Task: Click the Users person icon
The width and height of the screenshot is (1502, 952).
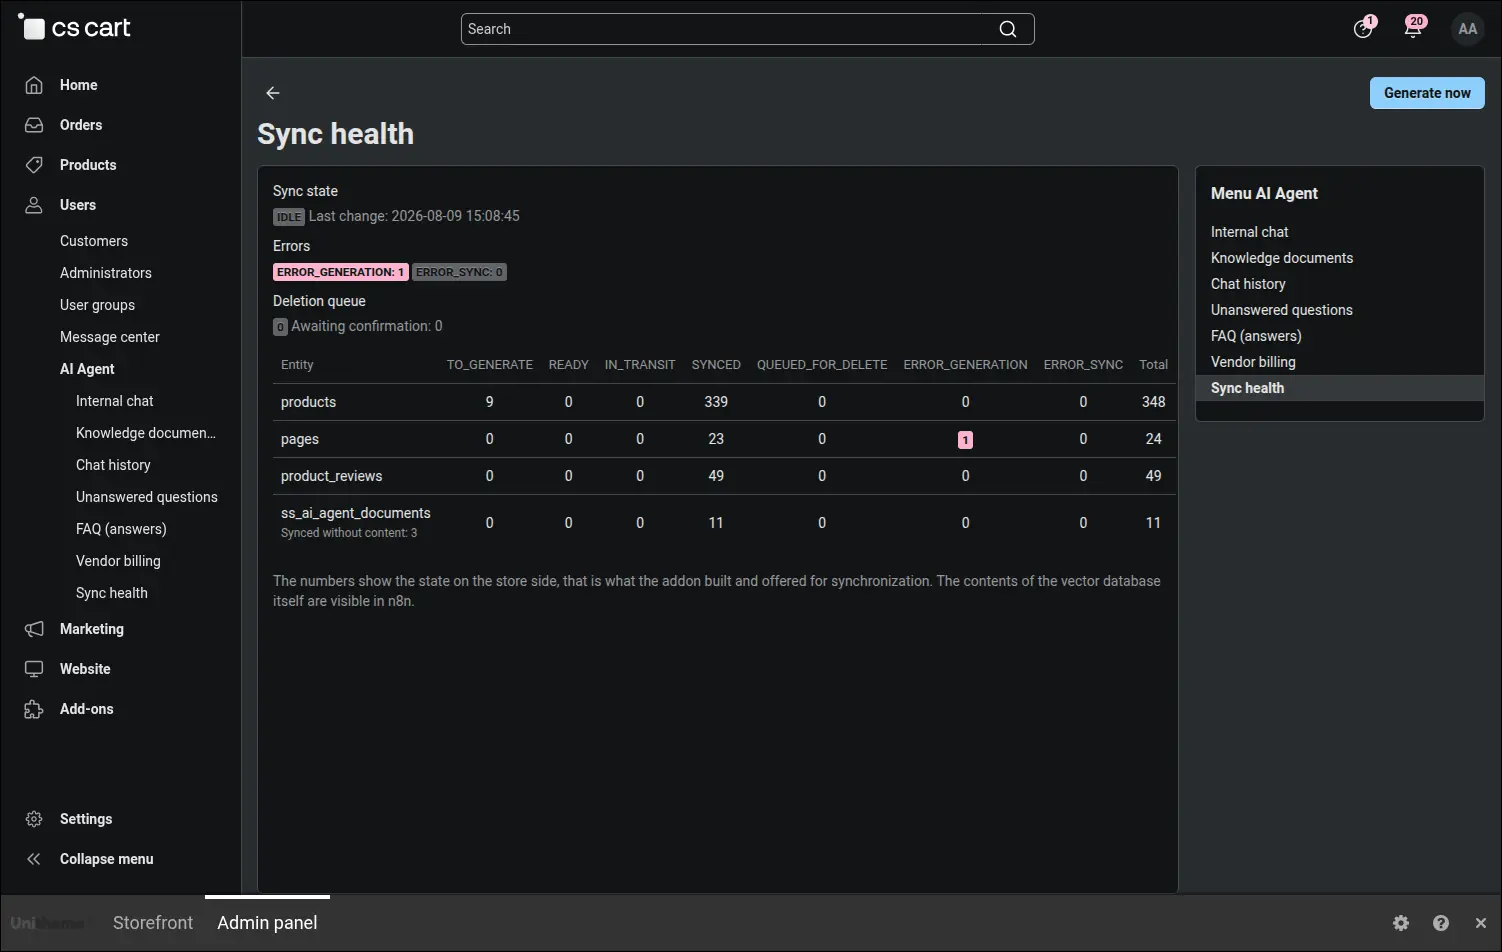Action: tap(34, 205)
